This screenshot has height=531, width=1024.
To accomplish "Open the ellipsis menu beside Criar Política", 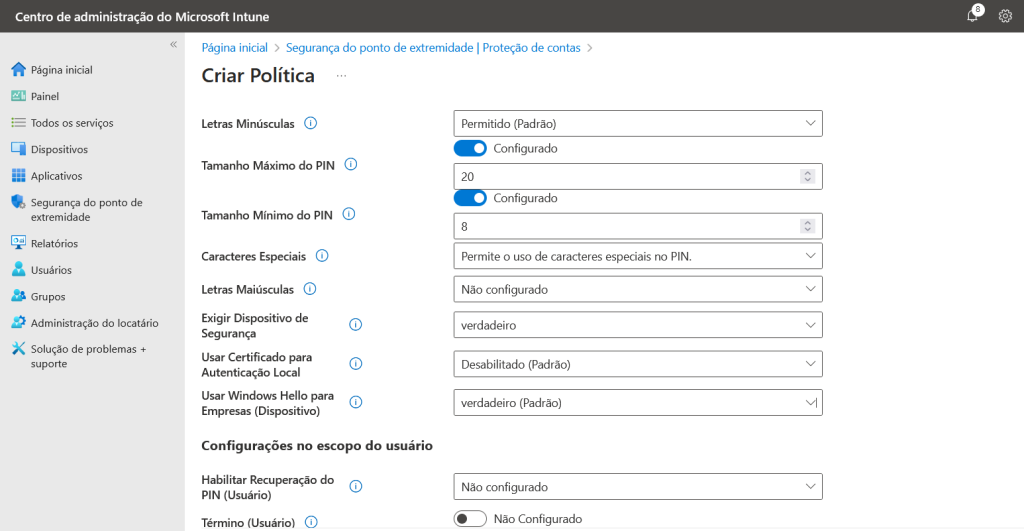I will click(x=341, y=76).
